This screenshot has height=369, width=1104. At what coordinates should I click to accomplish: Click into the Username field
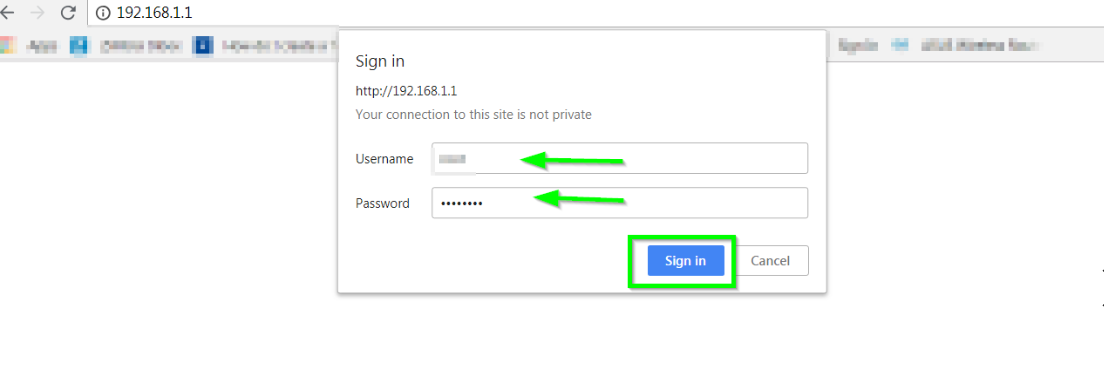pos(620,158)
